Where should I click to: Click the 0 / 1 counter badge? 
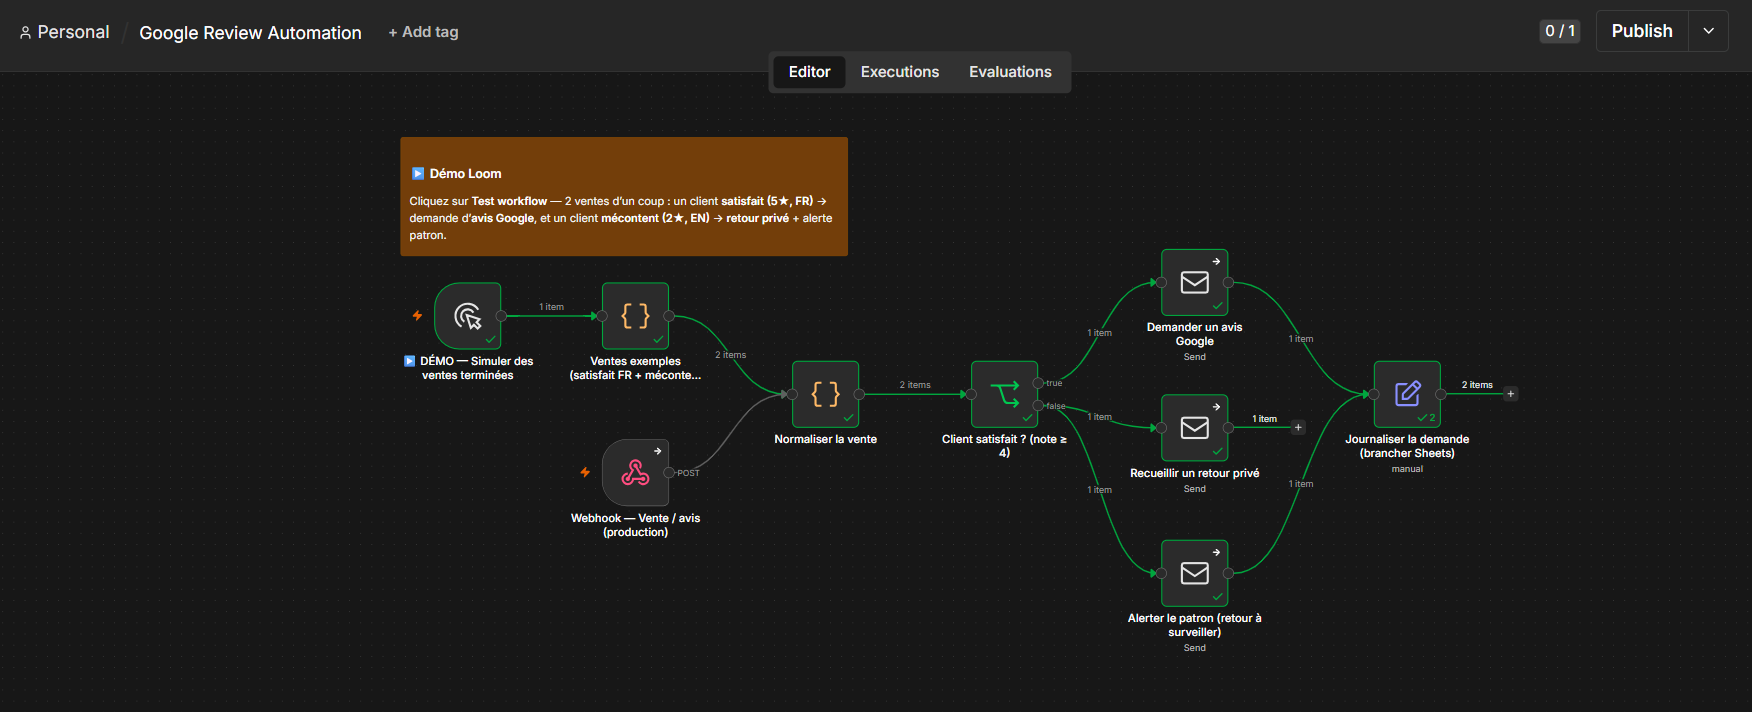1560,31
